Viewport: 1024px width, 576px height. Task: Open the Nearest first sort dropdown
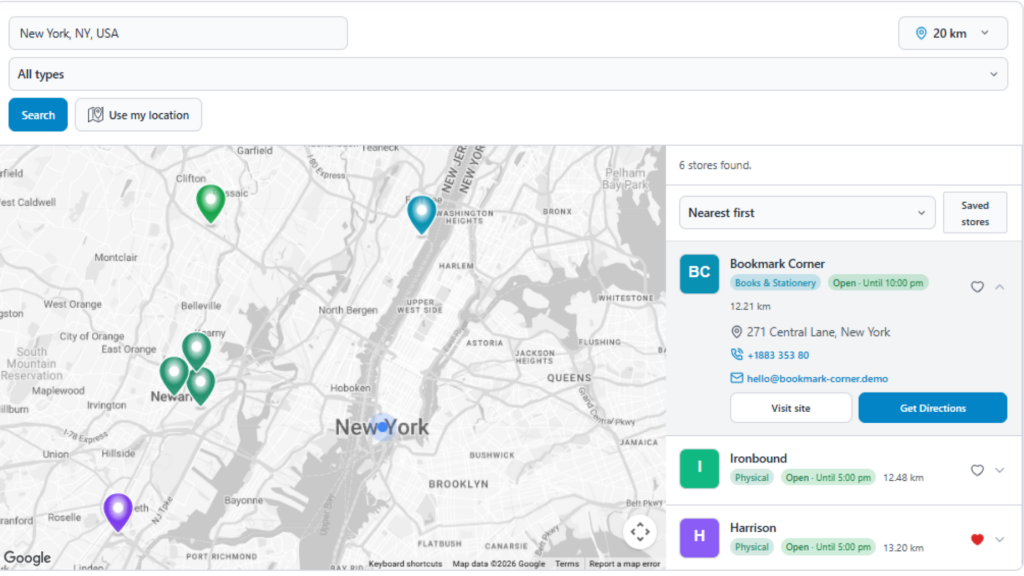click(807, 213)
